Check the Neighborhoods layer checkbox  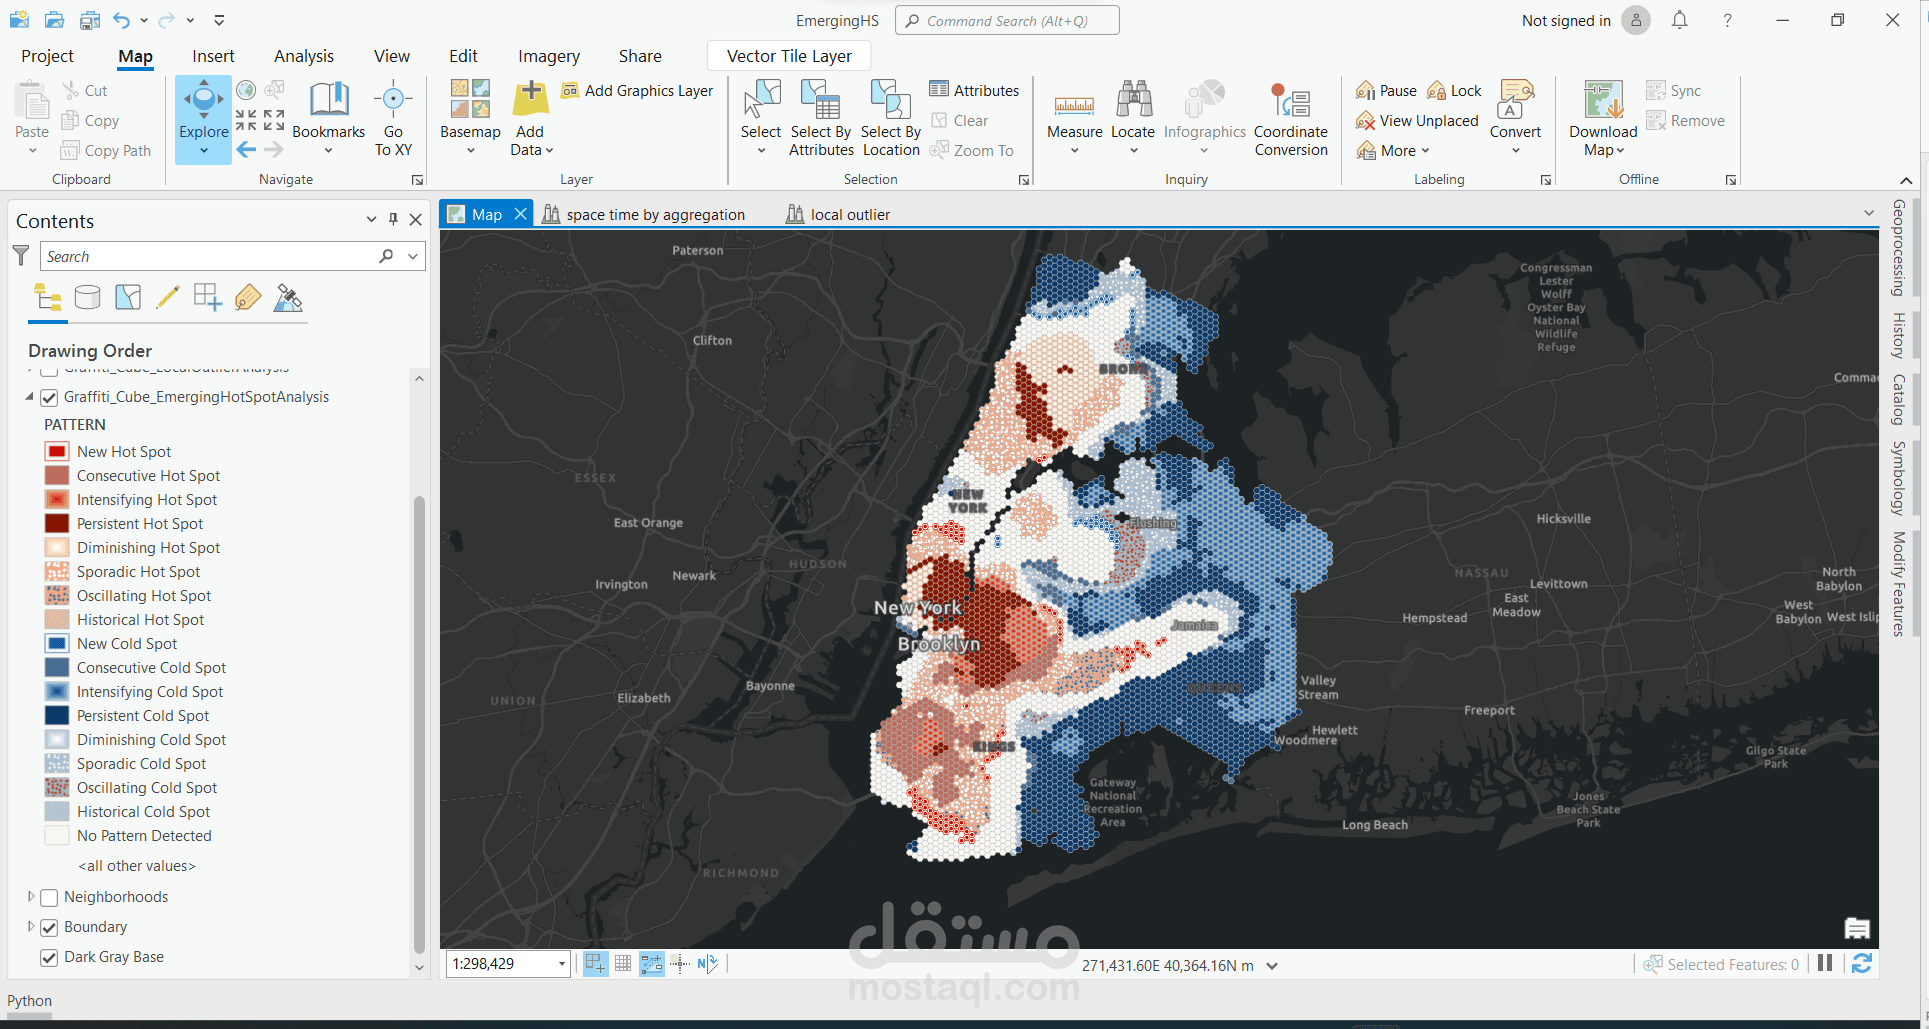pyautogui.click(x=49, y=898)
